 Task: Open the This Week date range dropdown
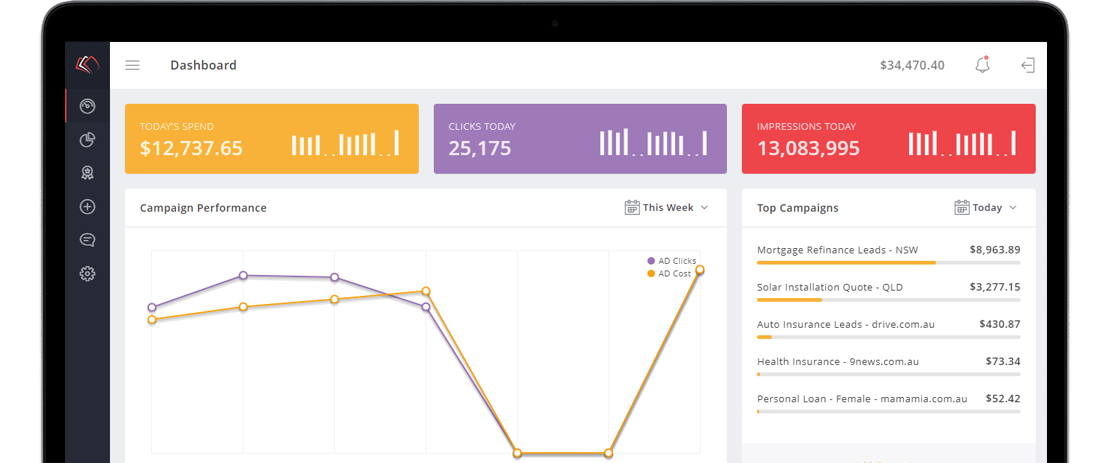coord(666,208)
